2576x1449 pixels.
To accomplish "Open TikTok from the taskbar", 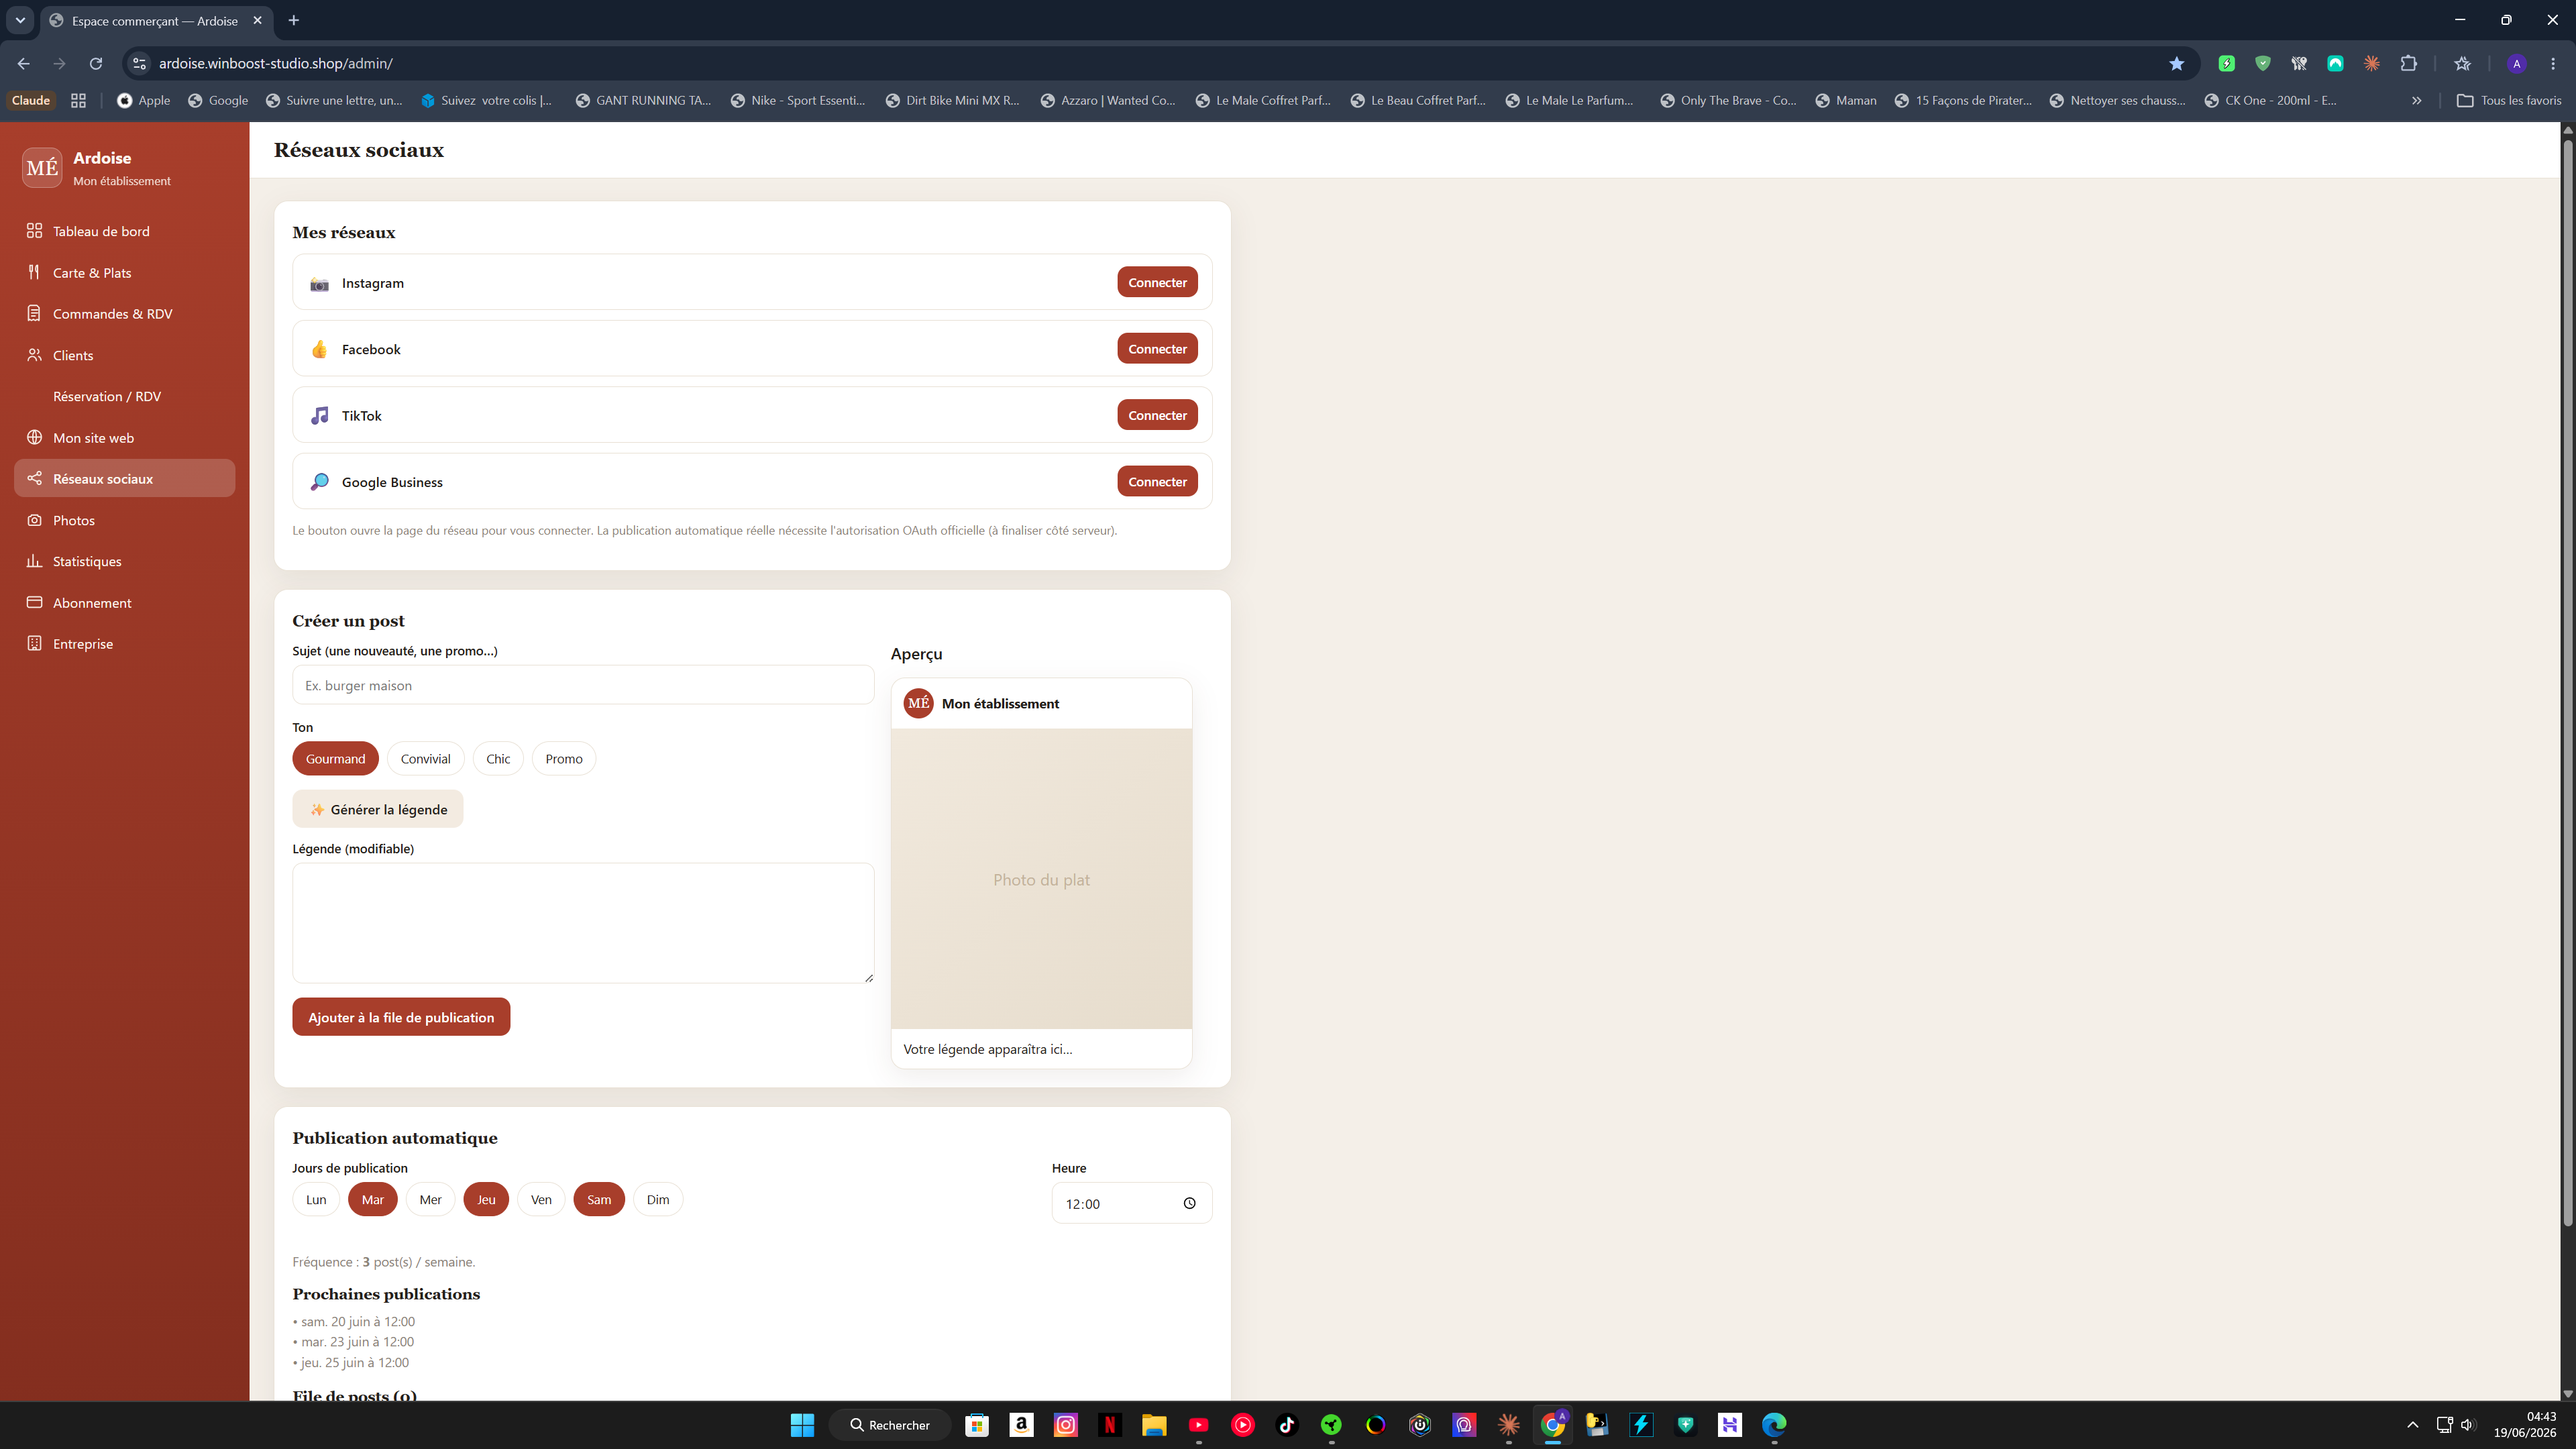I will pyautogui.click(x=1287, y=1424).
